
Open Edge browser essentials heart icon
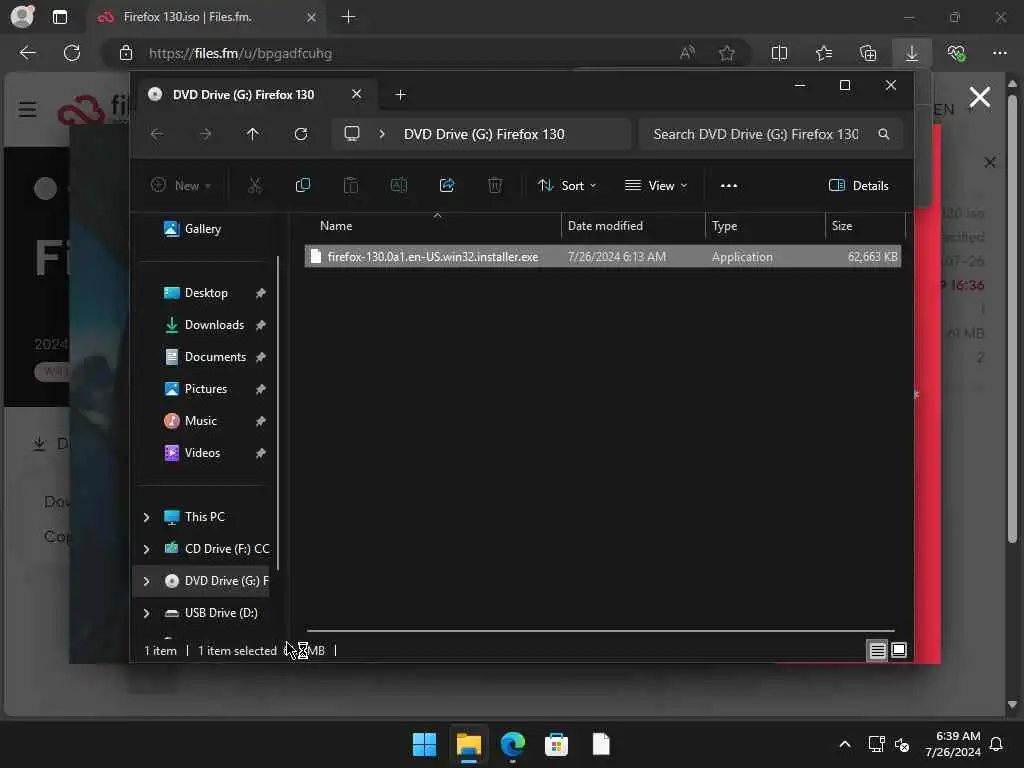point(956,53)
